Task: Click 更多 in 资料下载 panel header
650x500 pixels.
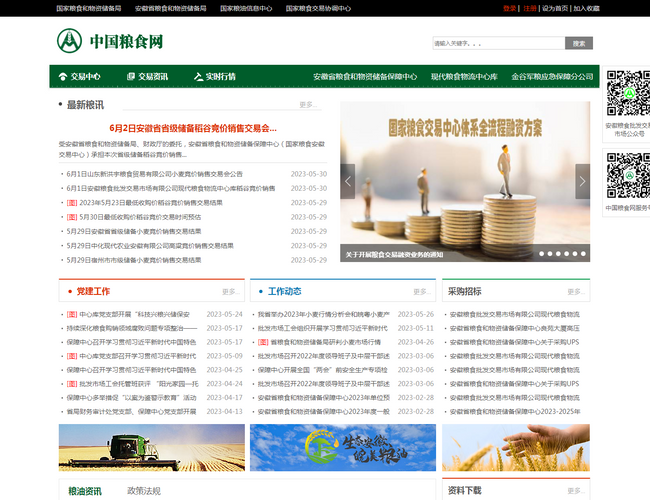Action: point(576,490)
